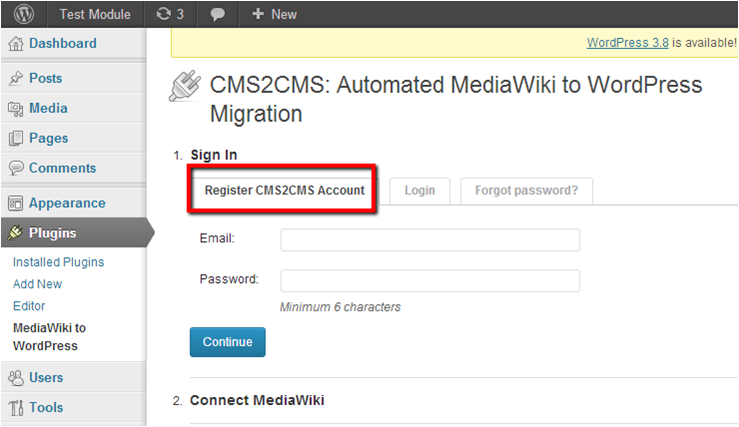Click the WordPress logo icon
This screenshot has width=739, height=427.
(24, 14)
